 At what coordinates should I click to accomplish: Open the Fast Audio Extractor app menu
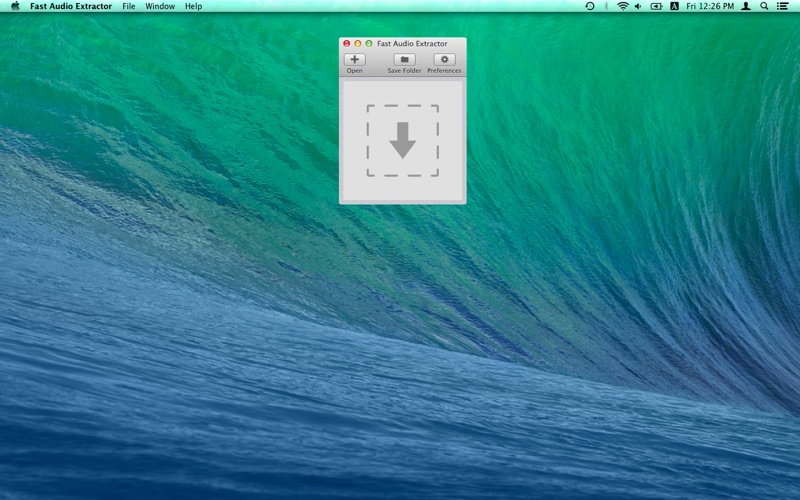pyautogui.click(x=71, y=6)
